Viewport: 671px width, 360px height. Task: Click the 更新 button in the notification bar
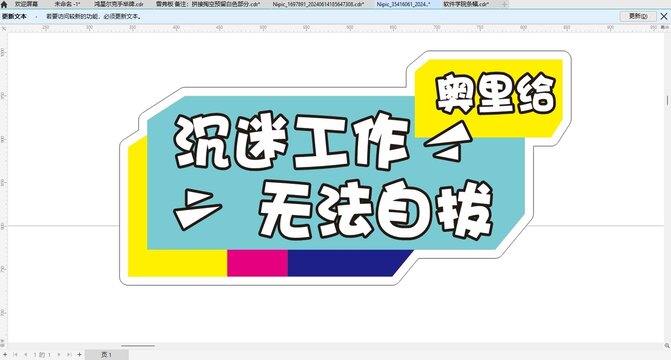click(638, 16)
